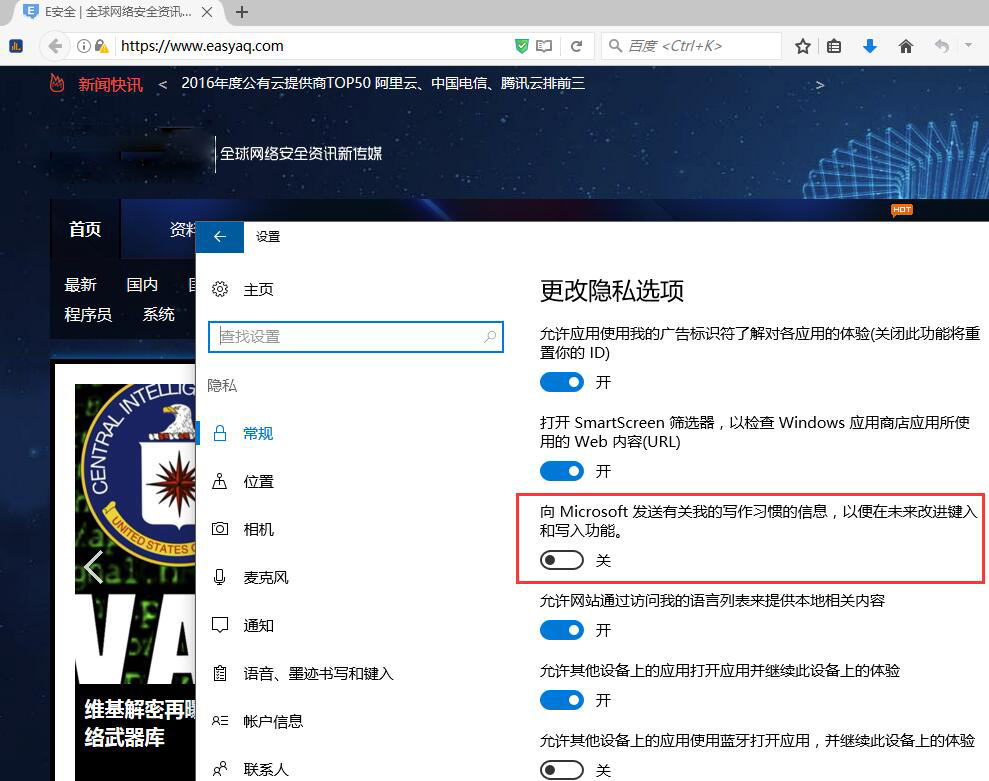989x781 pixels.
Task: Click the 百度 search box in the toolbar
Action: click(691, 46)
